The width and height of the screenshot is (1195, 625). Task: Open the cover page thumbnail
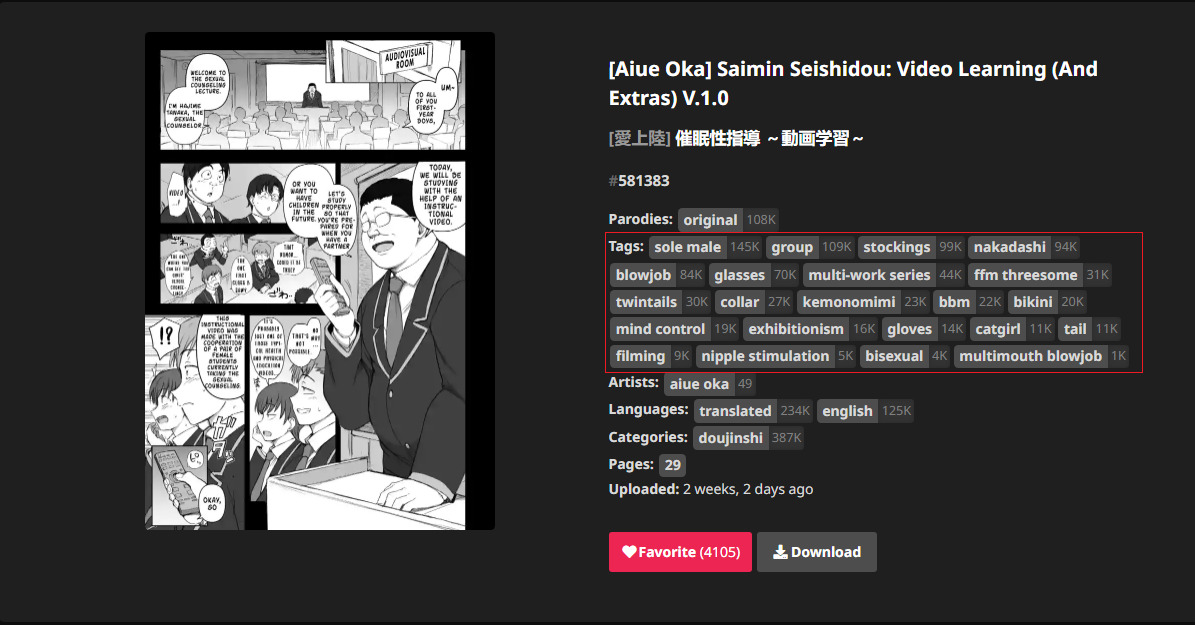[x=320, y=281]
